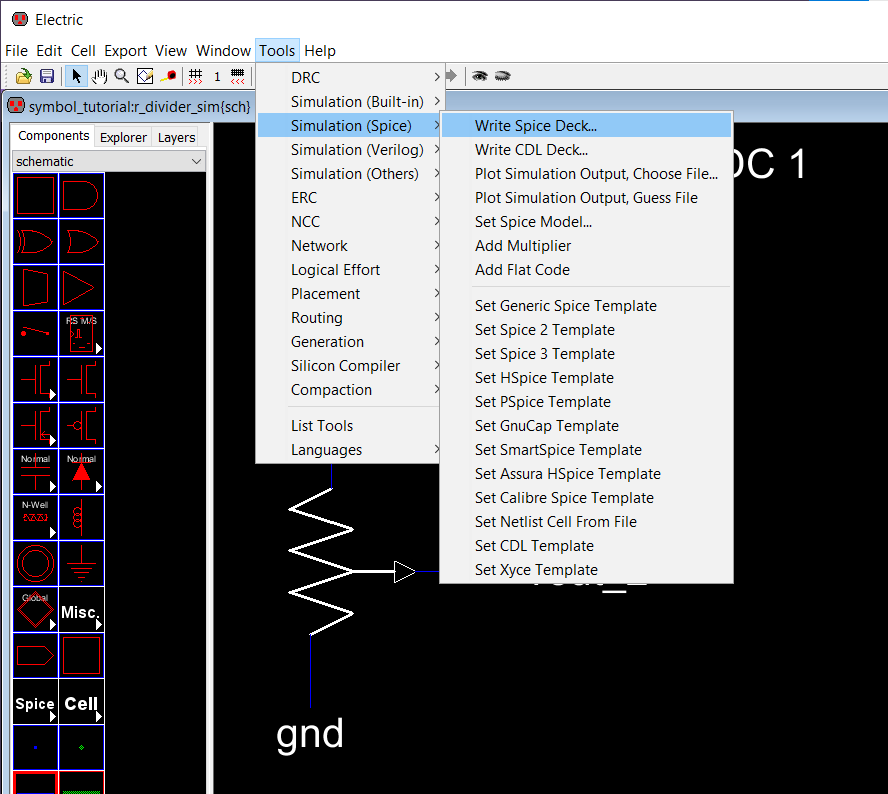The width and height of the screenshot is (888, 794).
Task: Open the Layers tab
Action: [x=176, y=137]
